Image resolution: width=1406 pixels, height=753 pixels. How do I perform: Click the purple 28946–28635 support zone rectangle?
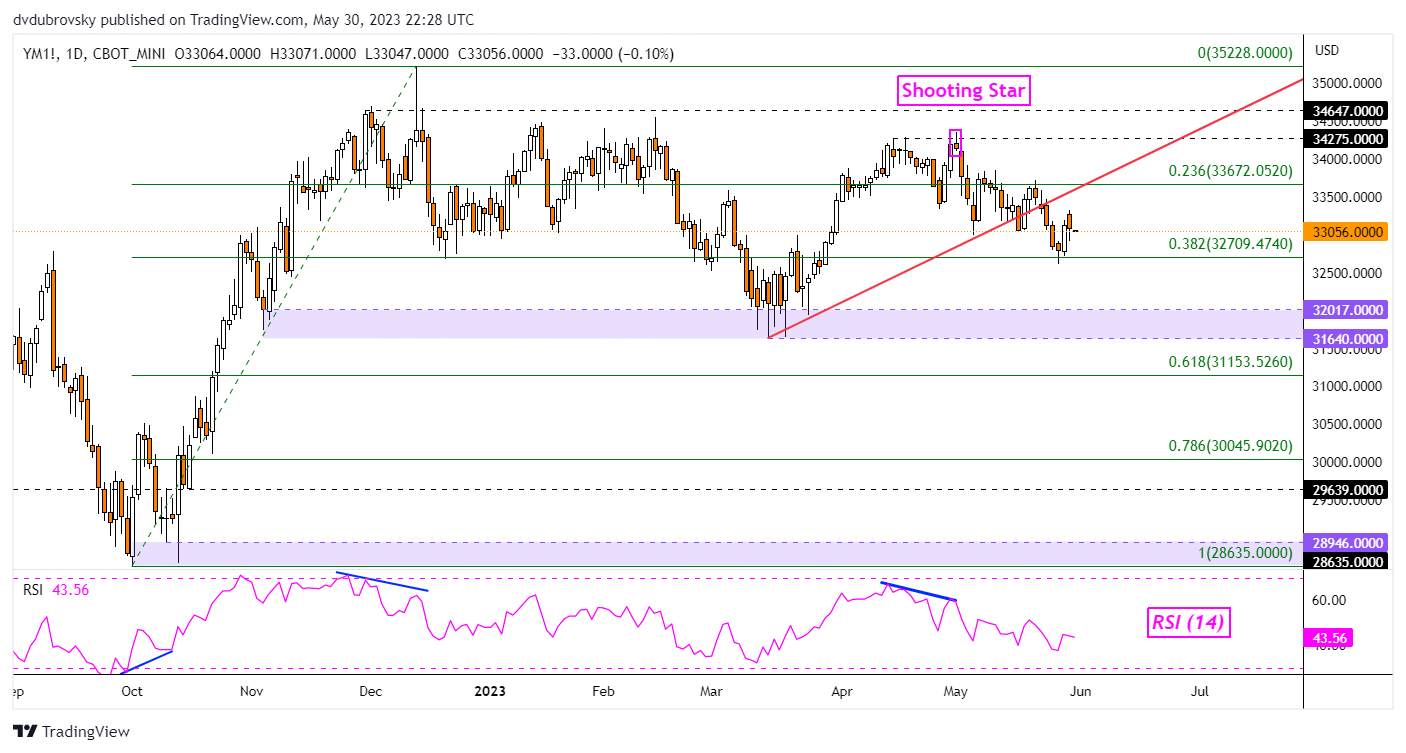click(x=717, y=553)
